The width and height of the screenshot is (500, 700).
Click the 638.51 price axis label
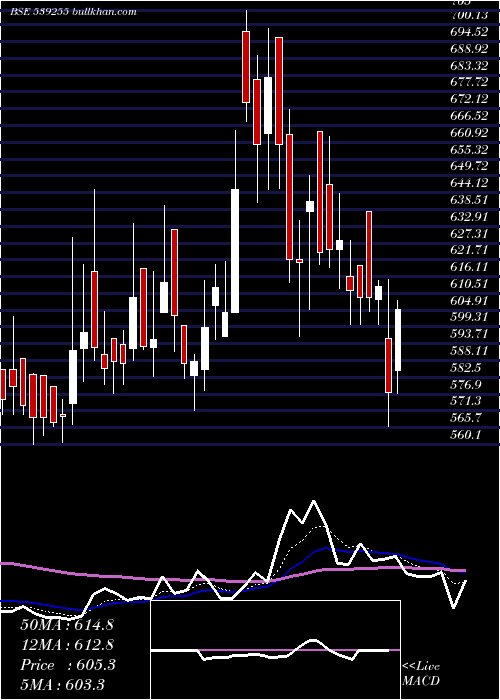click(x=470, y=200)
